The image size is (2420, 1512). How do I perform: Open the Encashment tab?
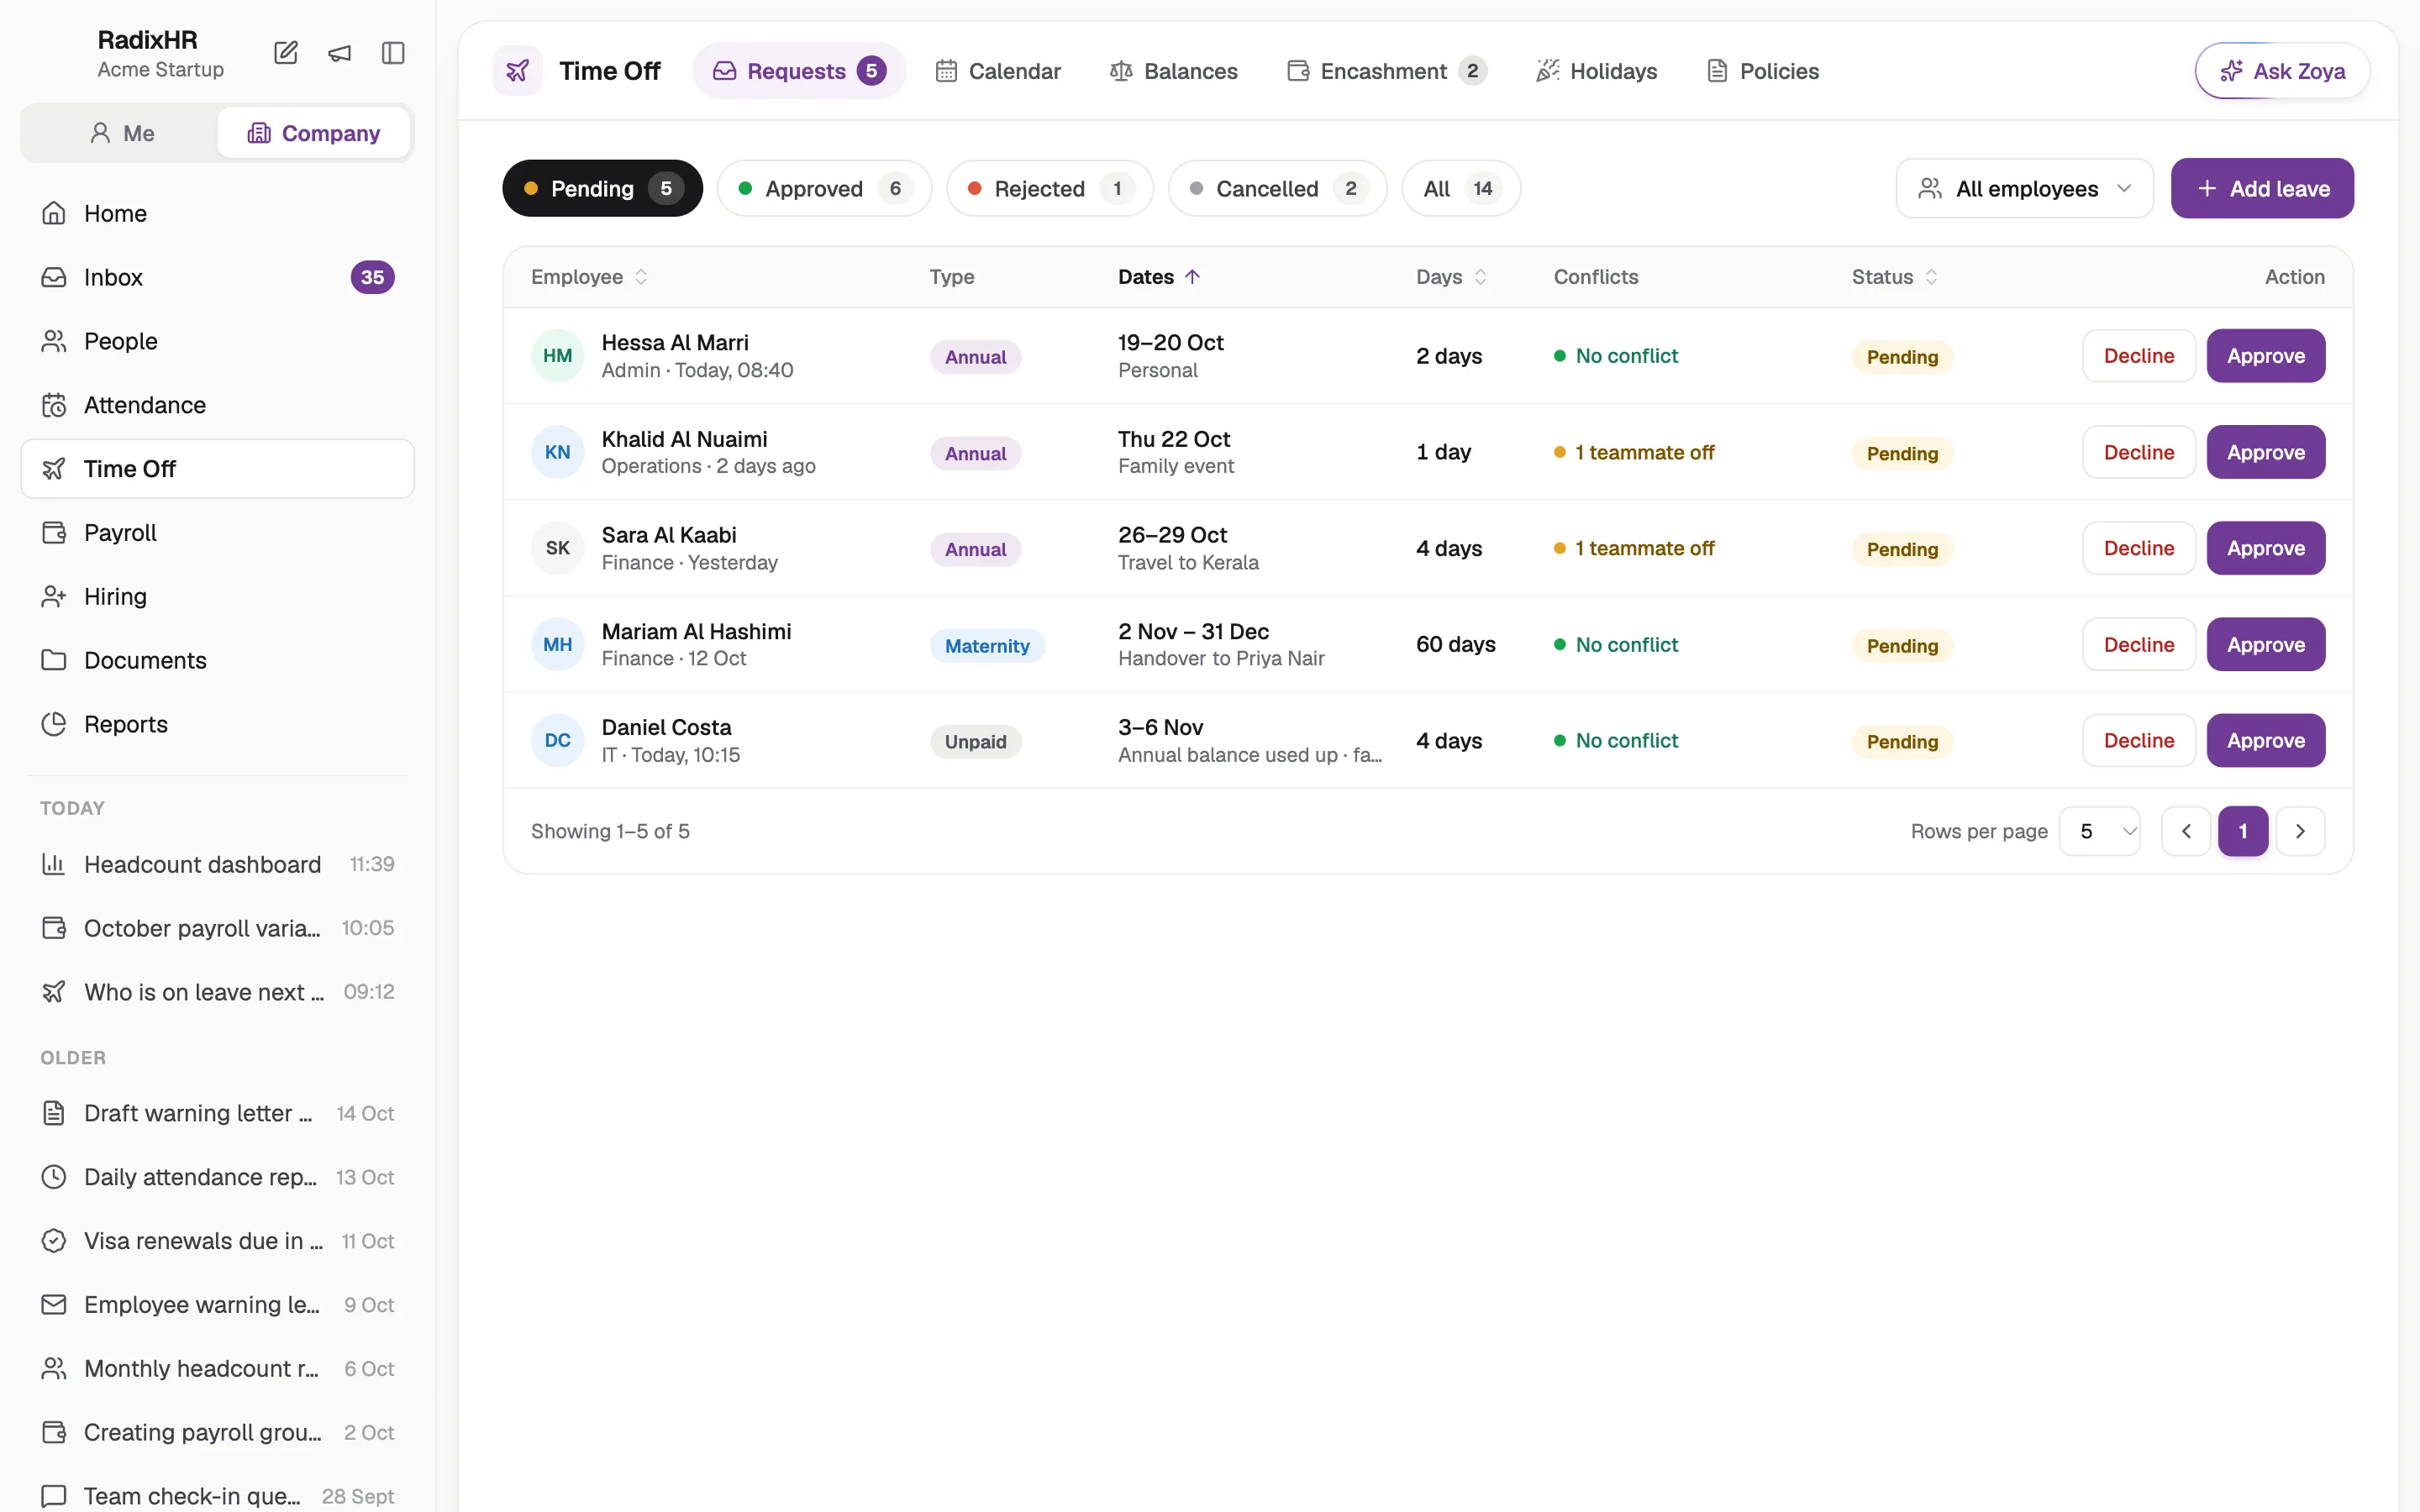click(1387, 71)
